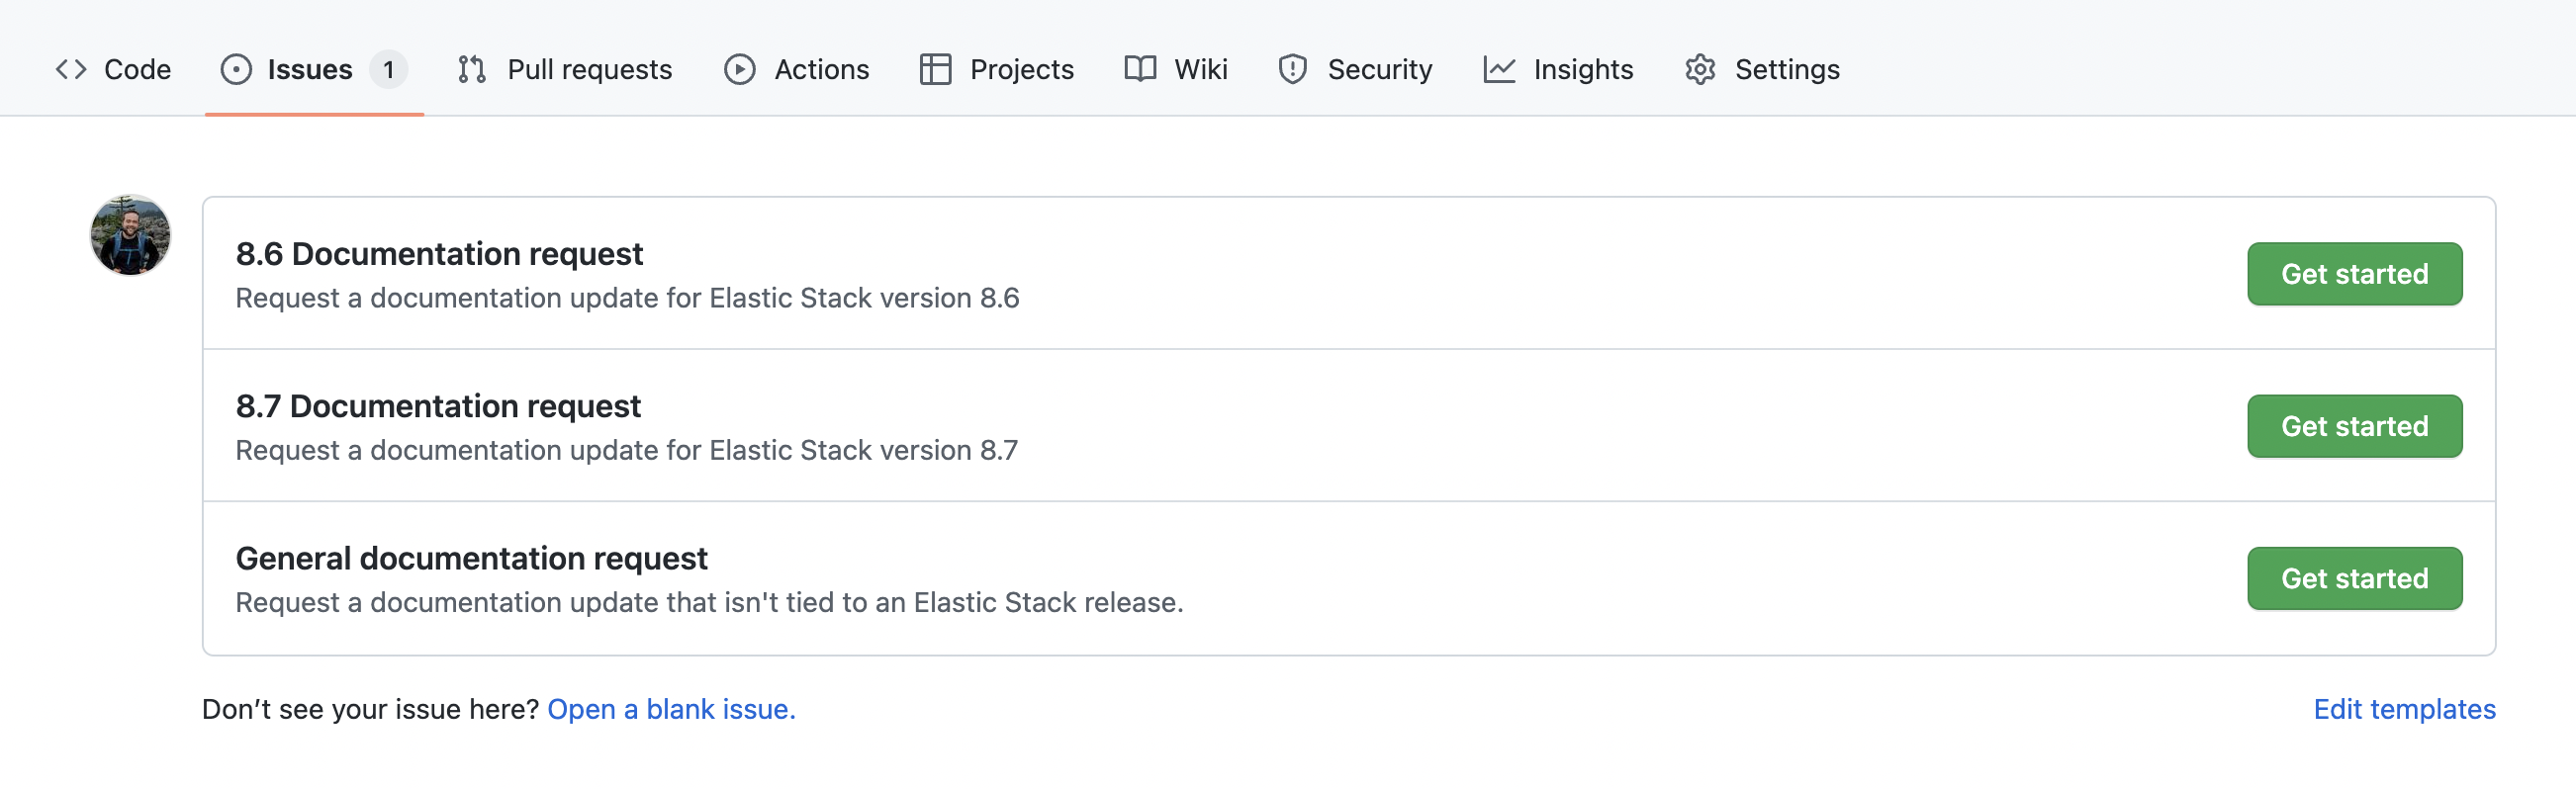2576x789 pixels.
Task: Click description text for Elastic Stack version 8.7
Action: pos(626,450)
